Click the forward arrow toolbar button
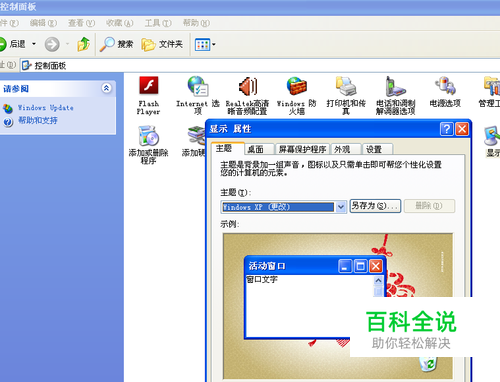This screenshot has height=382, width=500. (52, 44)
